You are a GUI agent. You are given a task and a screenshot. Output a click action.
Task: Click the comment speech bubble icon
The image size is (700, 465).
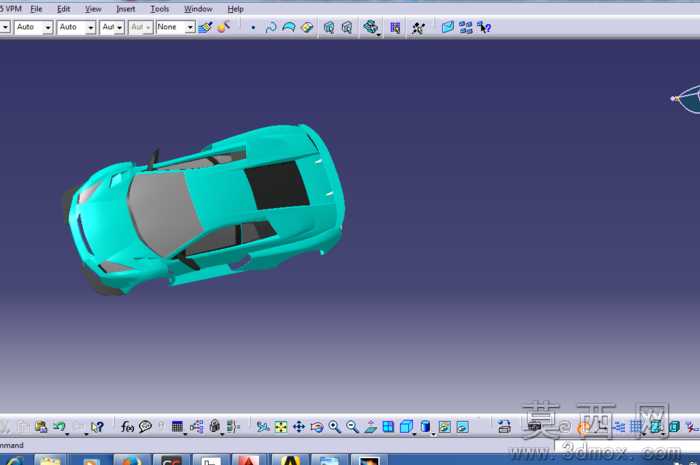(145, 427)
